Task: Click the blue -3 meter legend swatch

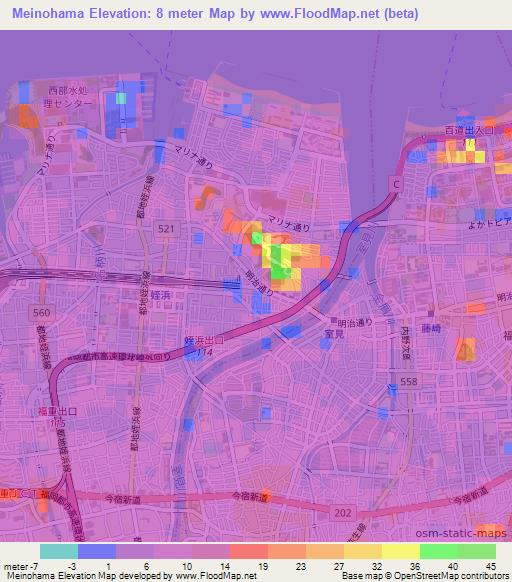Action: pyautogui.click(x=97, y=551)
